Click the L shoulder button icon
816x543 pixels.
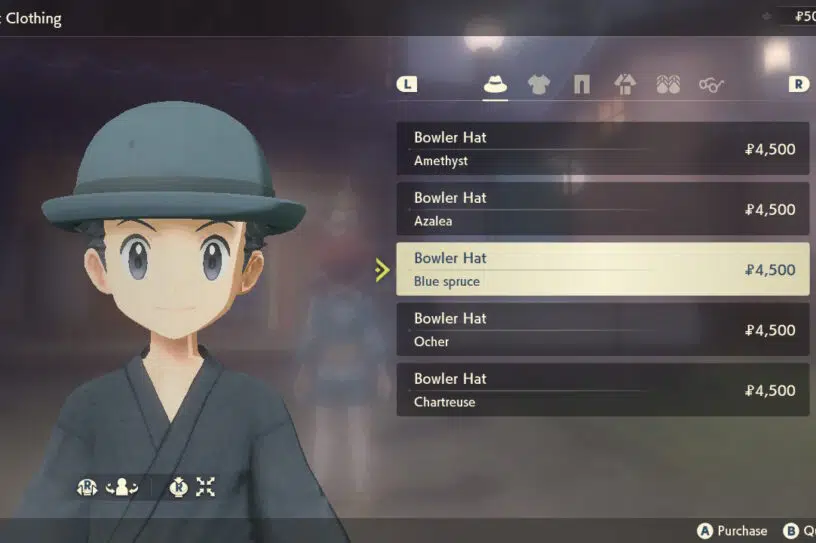[x=407, y=84]
